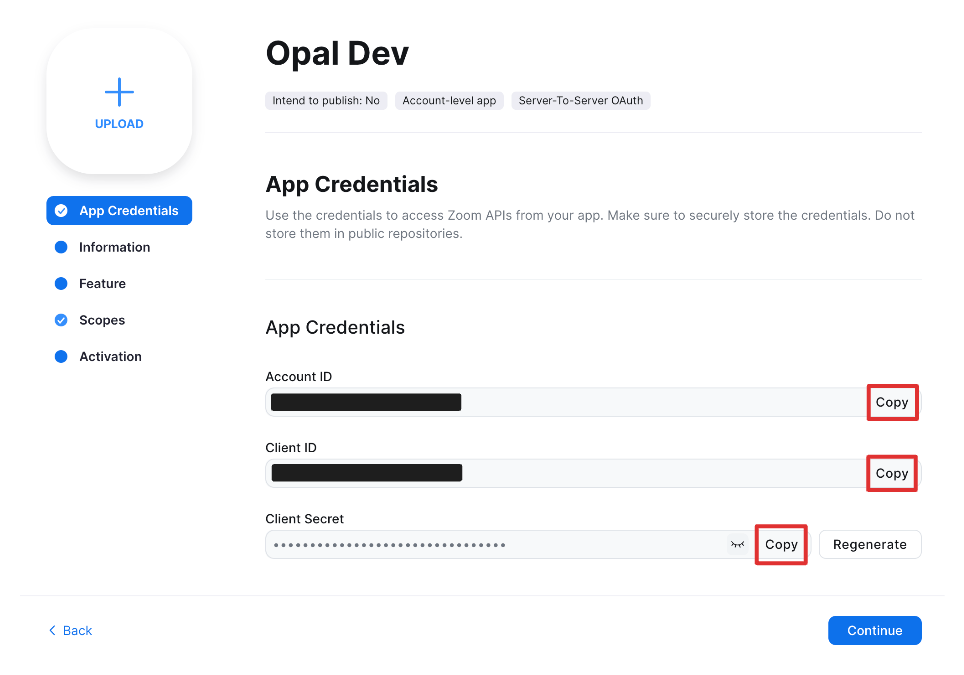Click the blue dot beside Activation
964x675 pixels.
[61, 357]
